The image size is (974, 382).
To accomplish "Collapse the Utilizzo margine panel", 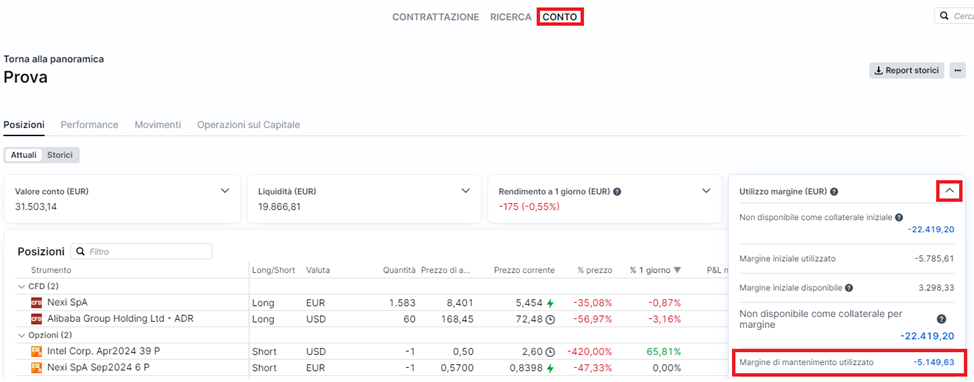I will pos(949,191).
